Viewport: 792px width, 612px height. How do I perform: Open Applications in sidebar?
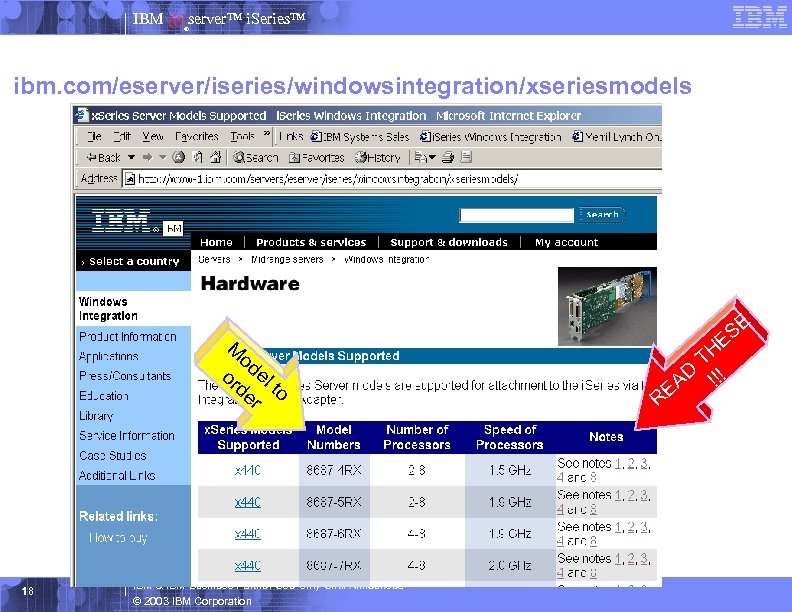click(x=109, y=356)
